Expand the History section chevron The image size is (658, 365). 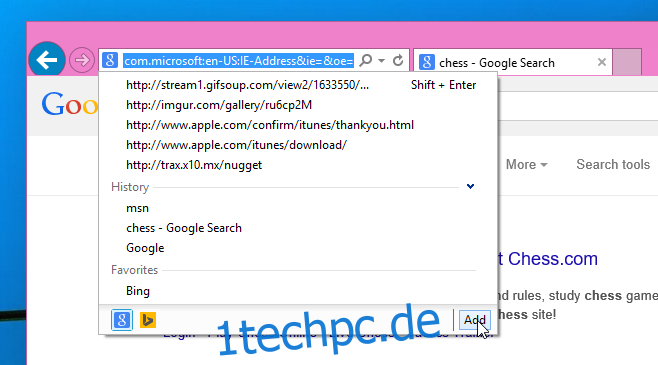[x=470, y=186]
